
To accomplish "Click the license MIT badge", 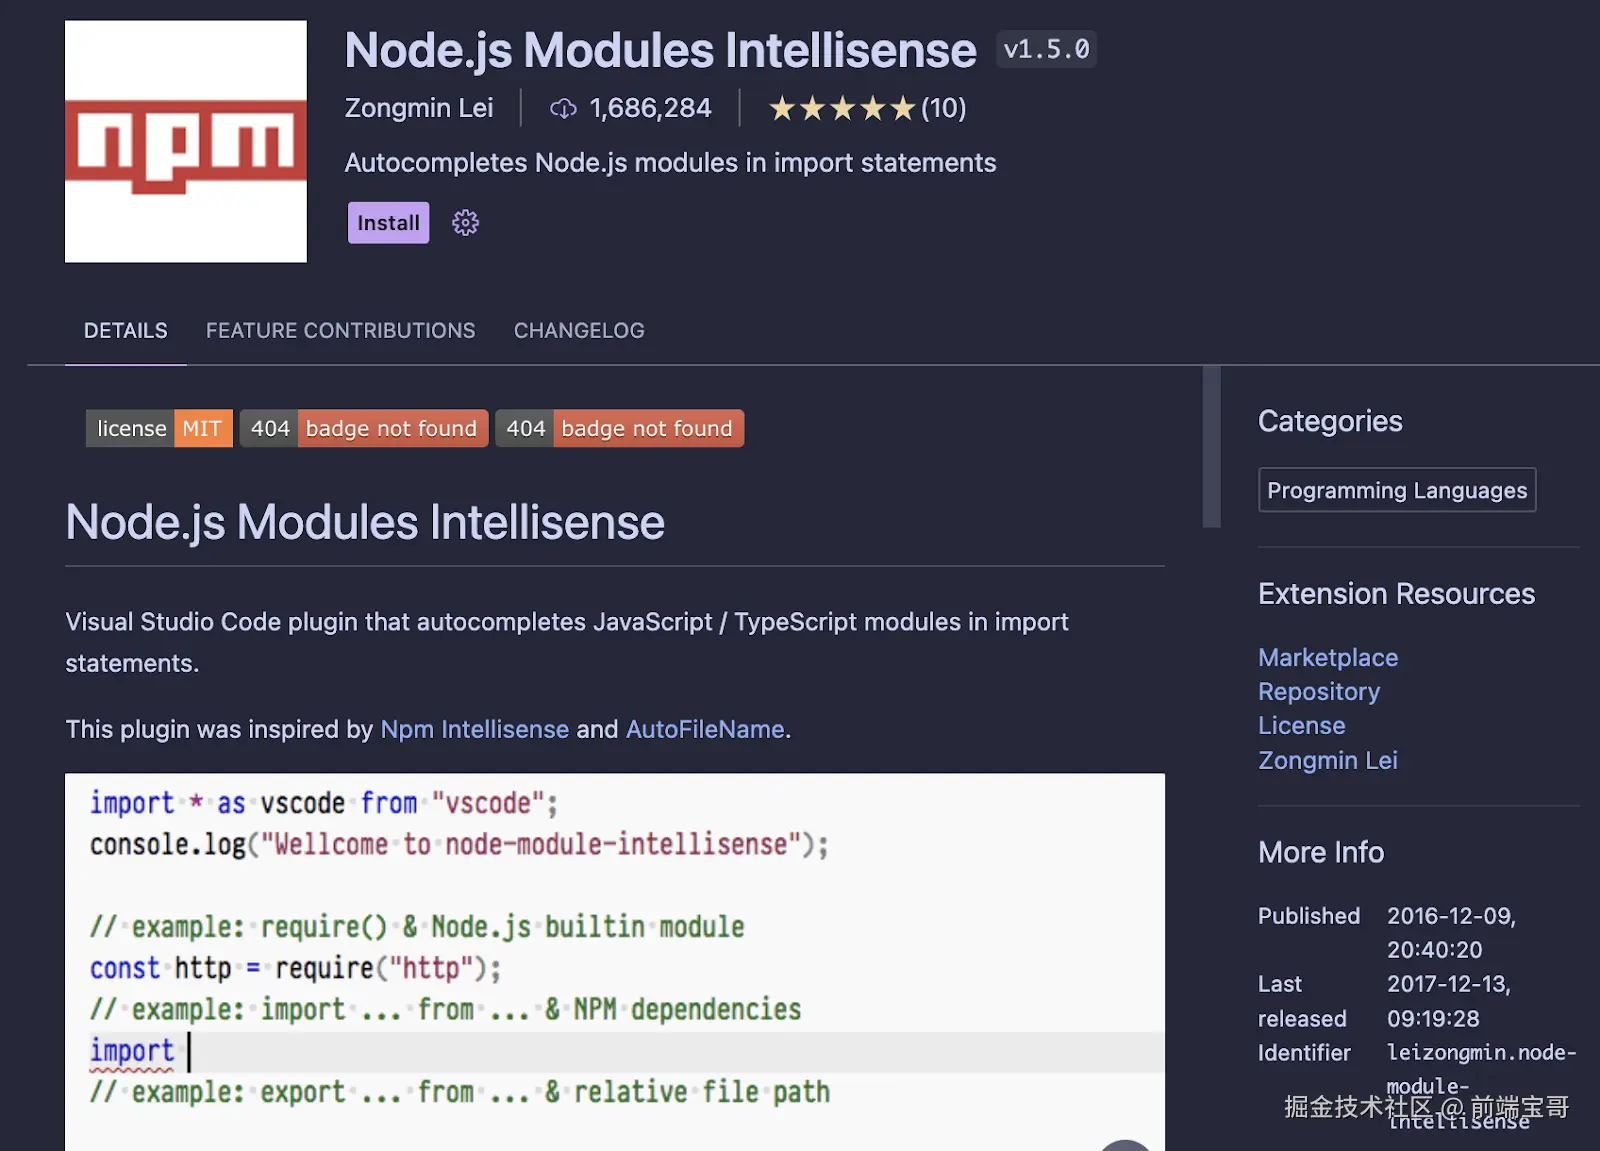I will 159,428.
